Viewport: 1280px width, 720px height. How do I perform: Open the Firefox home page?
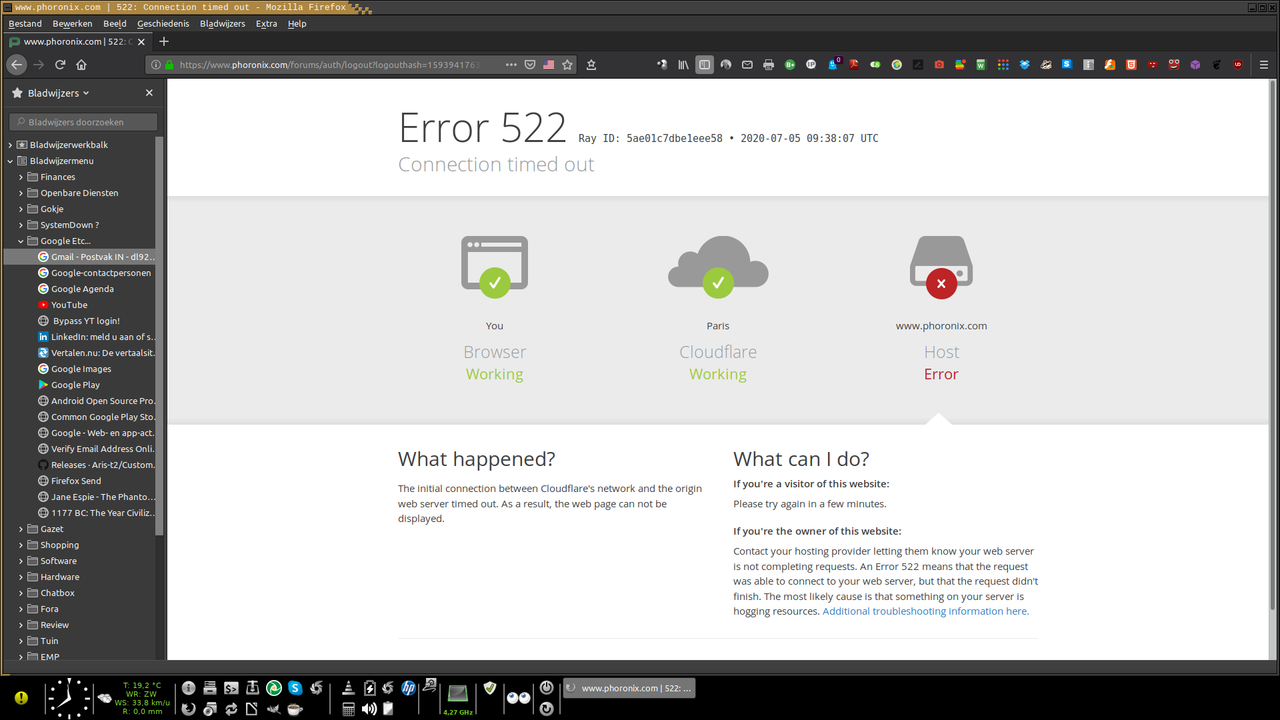(x=82, y=64)
